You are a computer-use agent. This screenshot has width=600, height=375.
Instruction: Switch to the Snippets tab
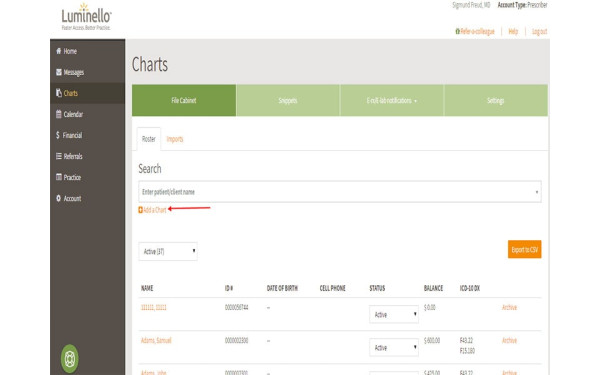point(288,100)
